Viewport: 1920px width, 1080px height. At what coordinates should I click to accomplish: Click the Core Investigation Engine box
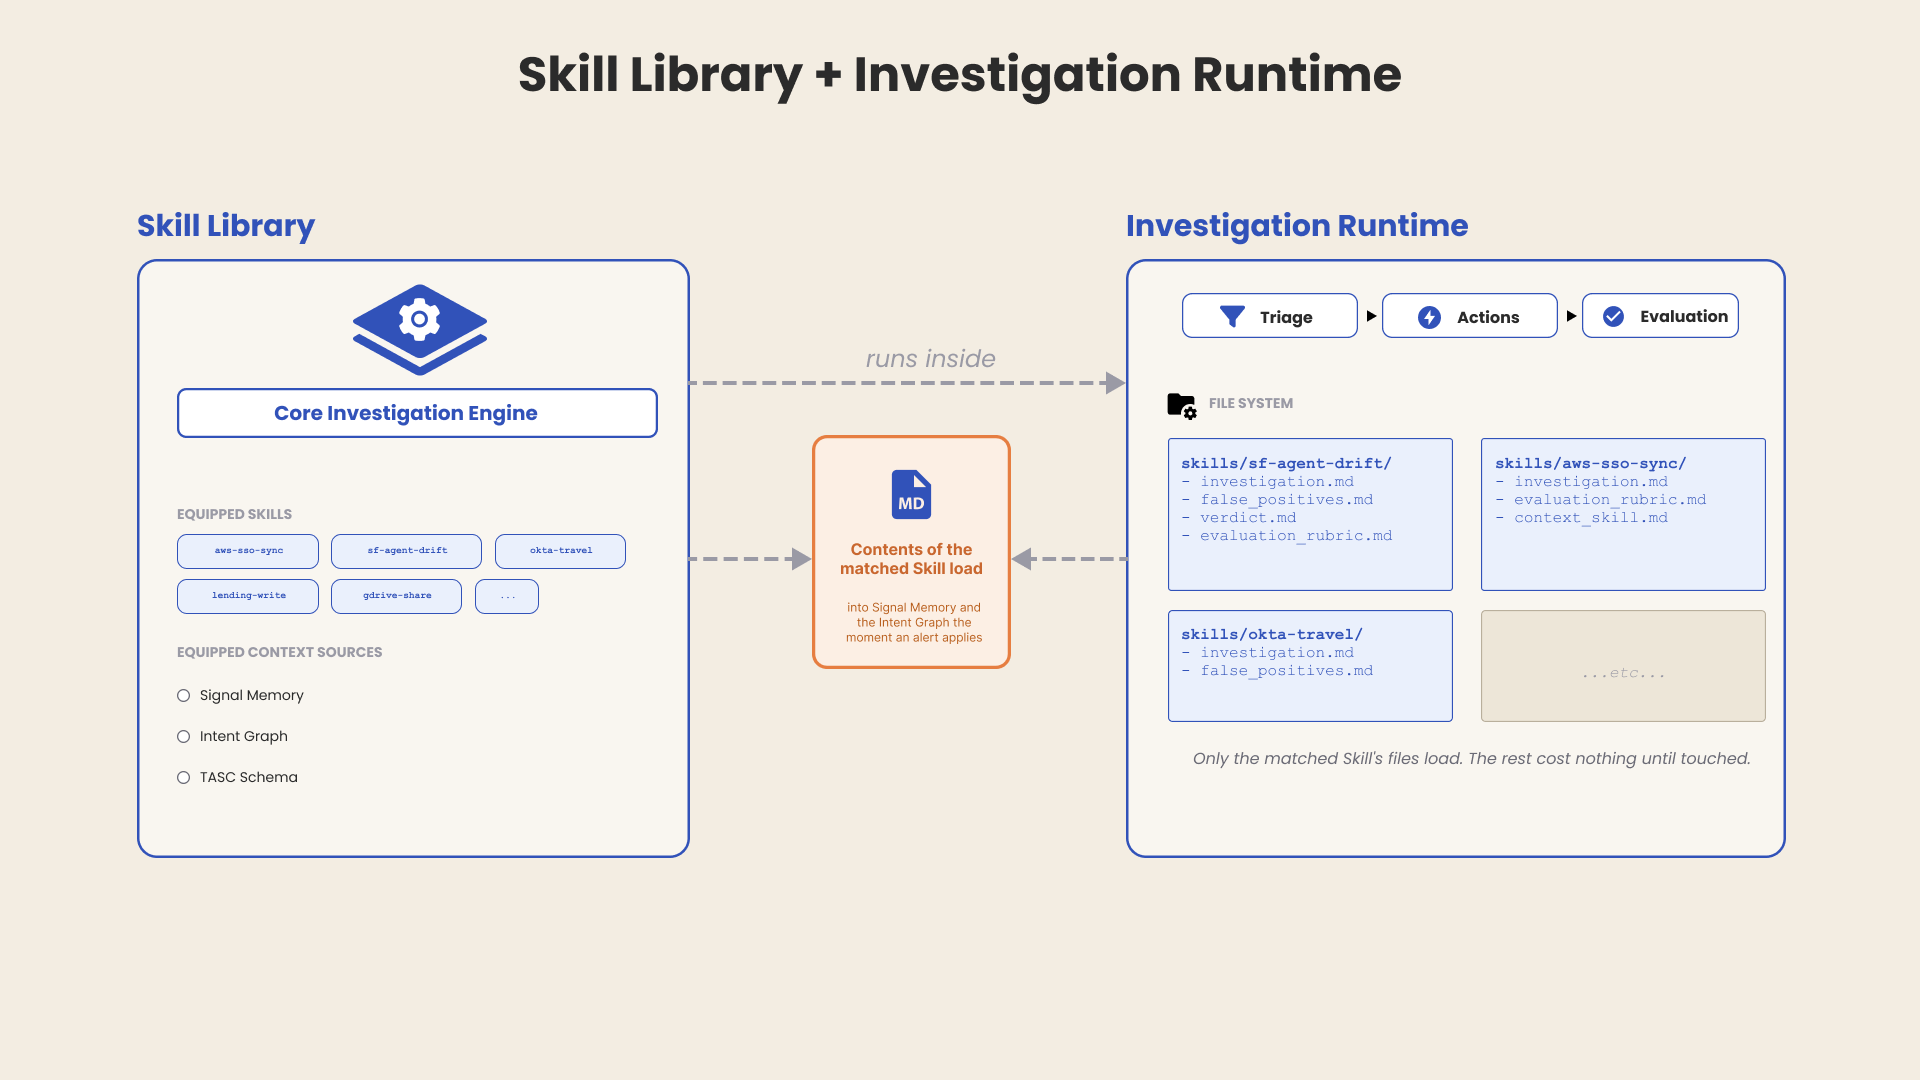point(417,413)
